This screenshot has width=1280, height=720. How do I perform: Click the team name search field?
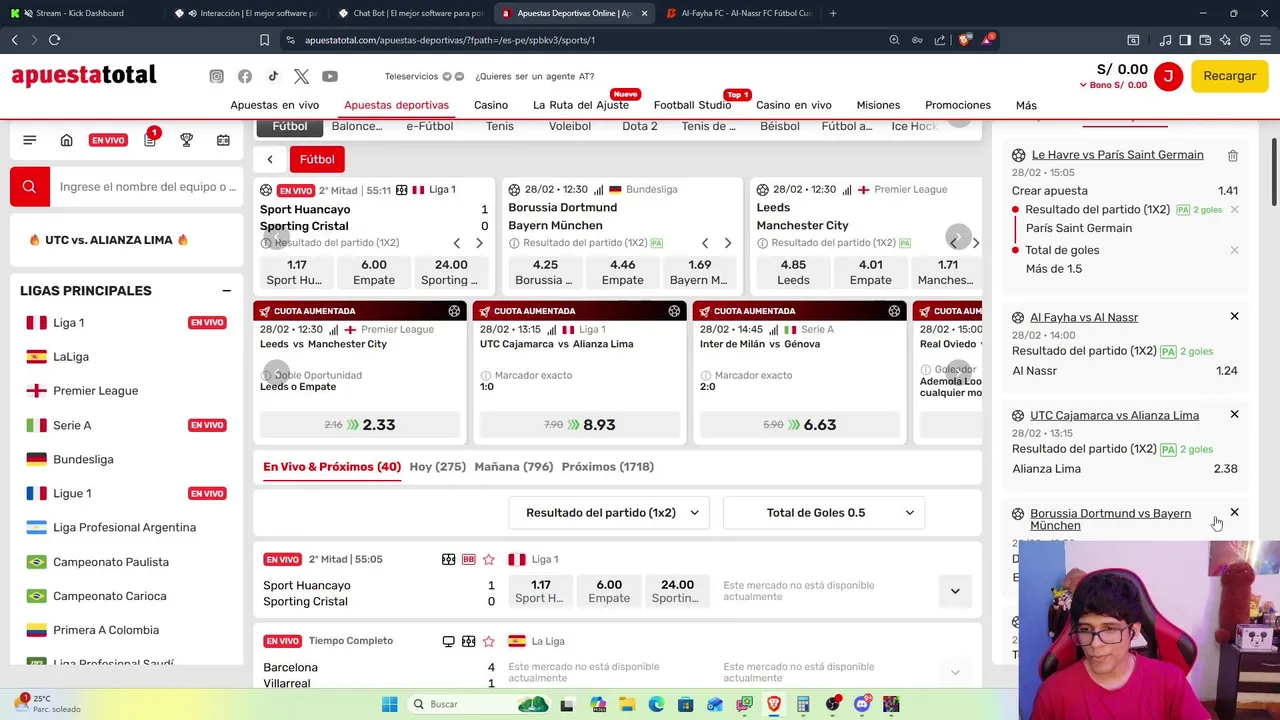(148, 187)
